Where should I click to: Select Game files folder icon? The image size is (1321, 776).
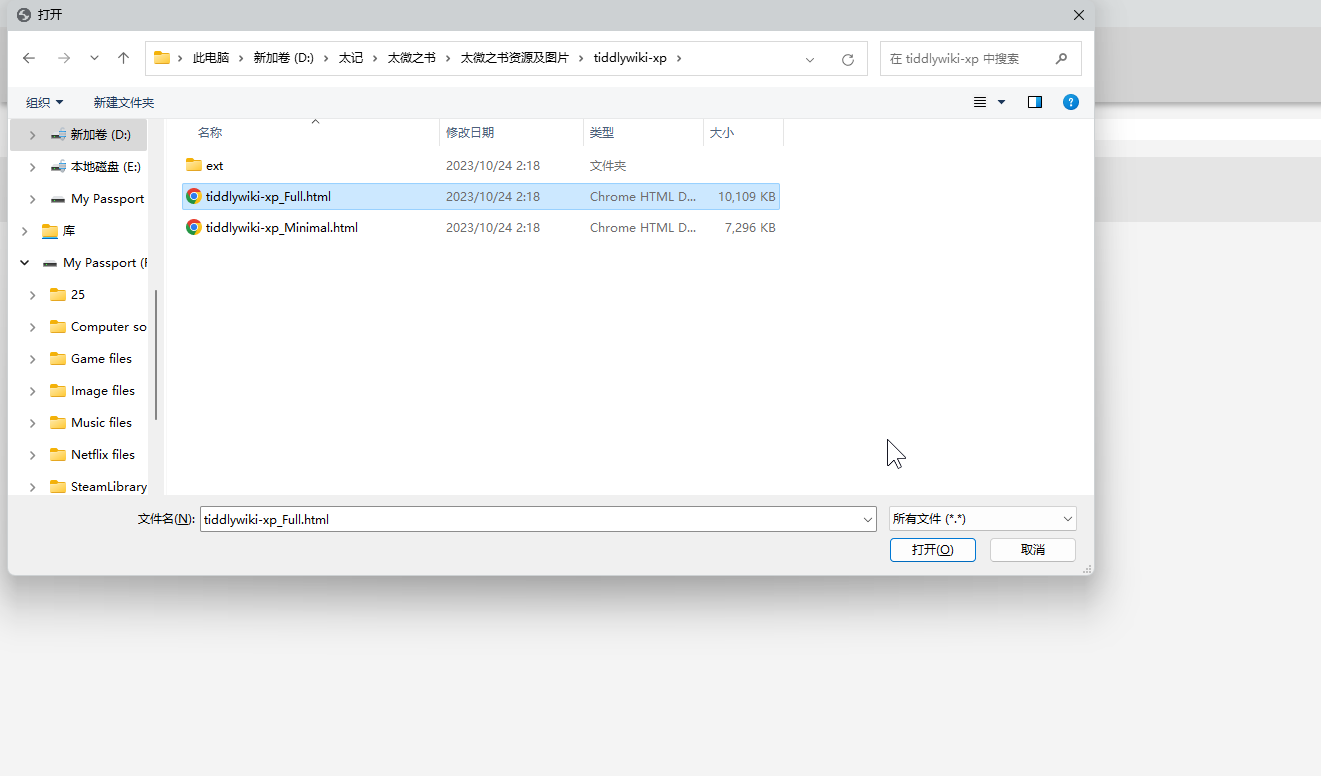click(58, 359)
